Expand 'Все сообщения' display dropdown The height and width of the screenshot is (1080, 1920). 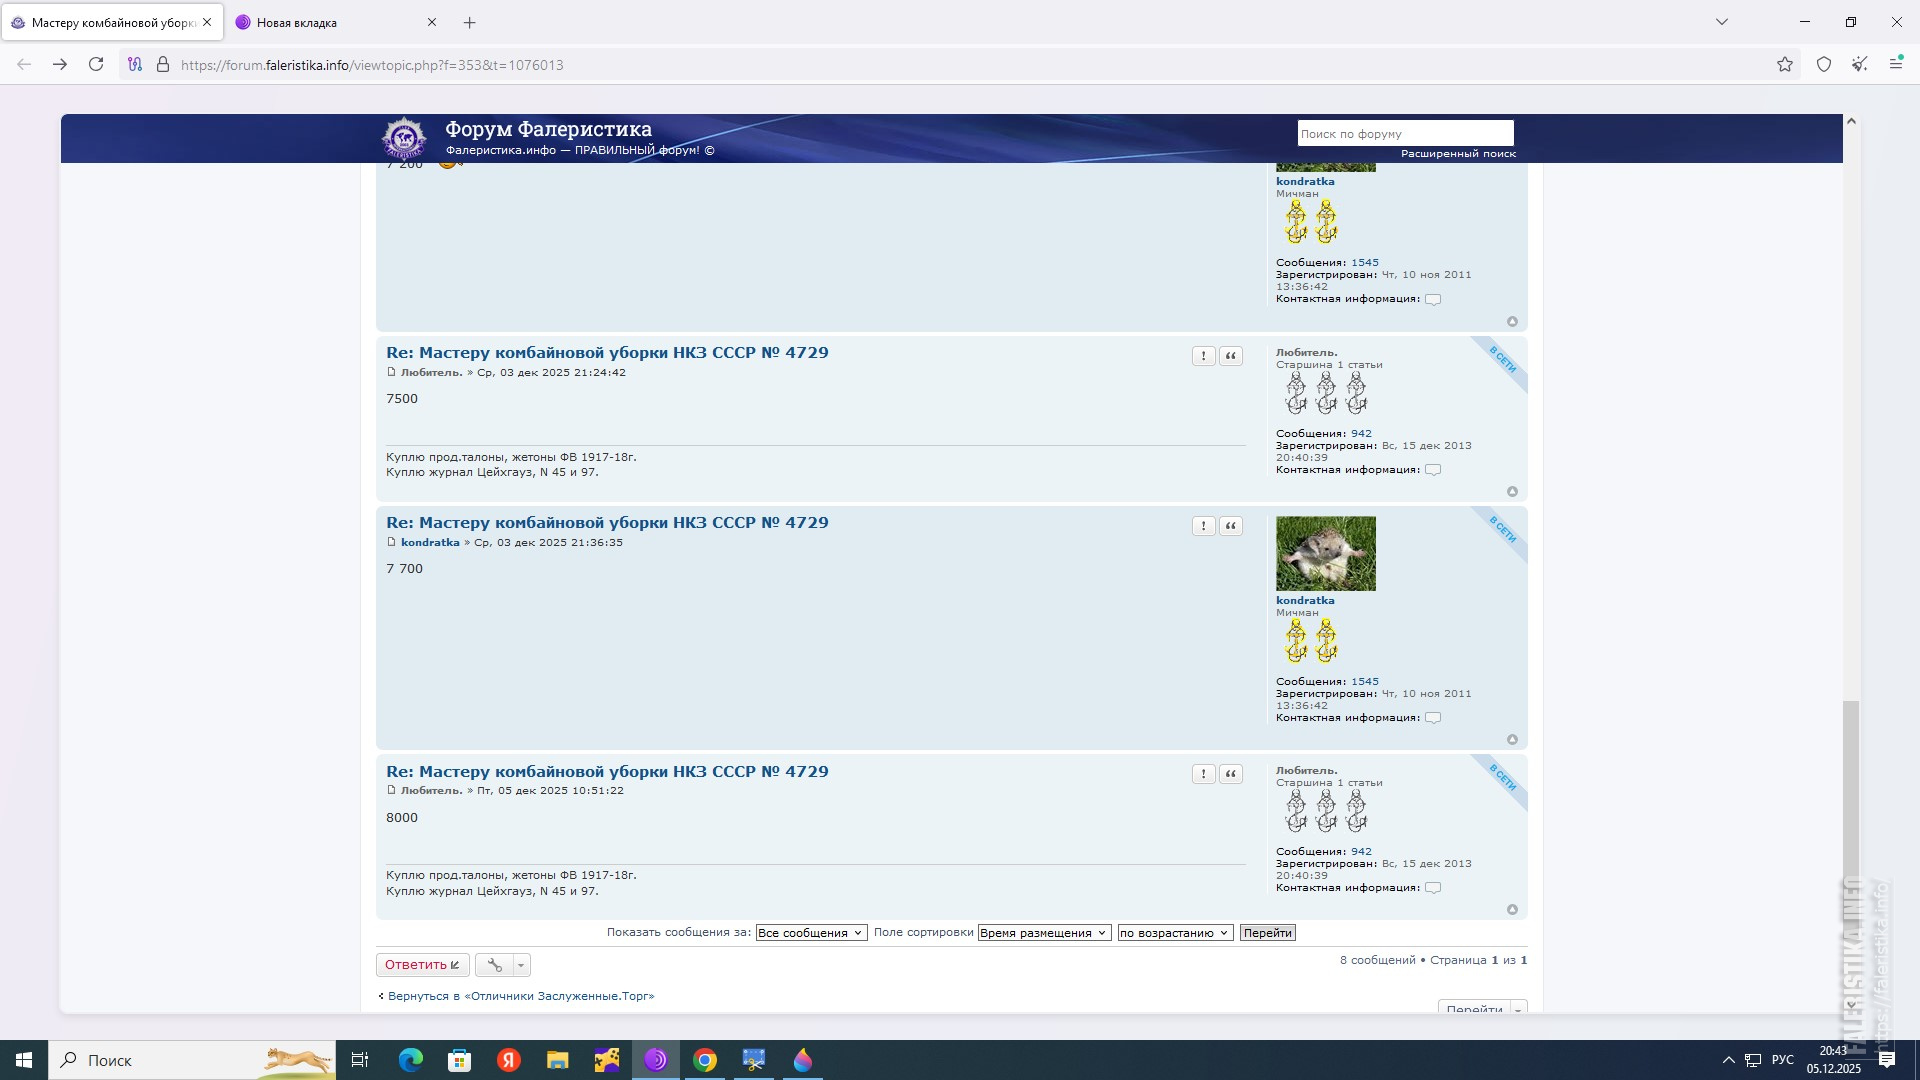point(810,933)
